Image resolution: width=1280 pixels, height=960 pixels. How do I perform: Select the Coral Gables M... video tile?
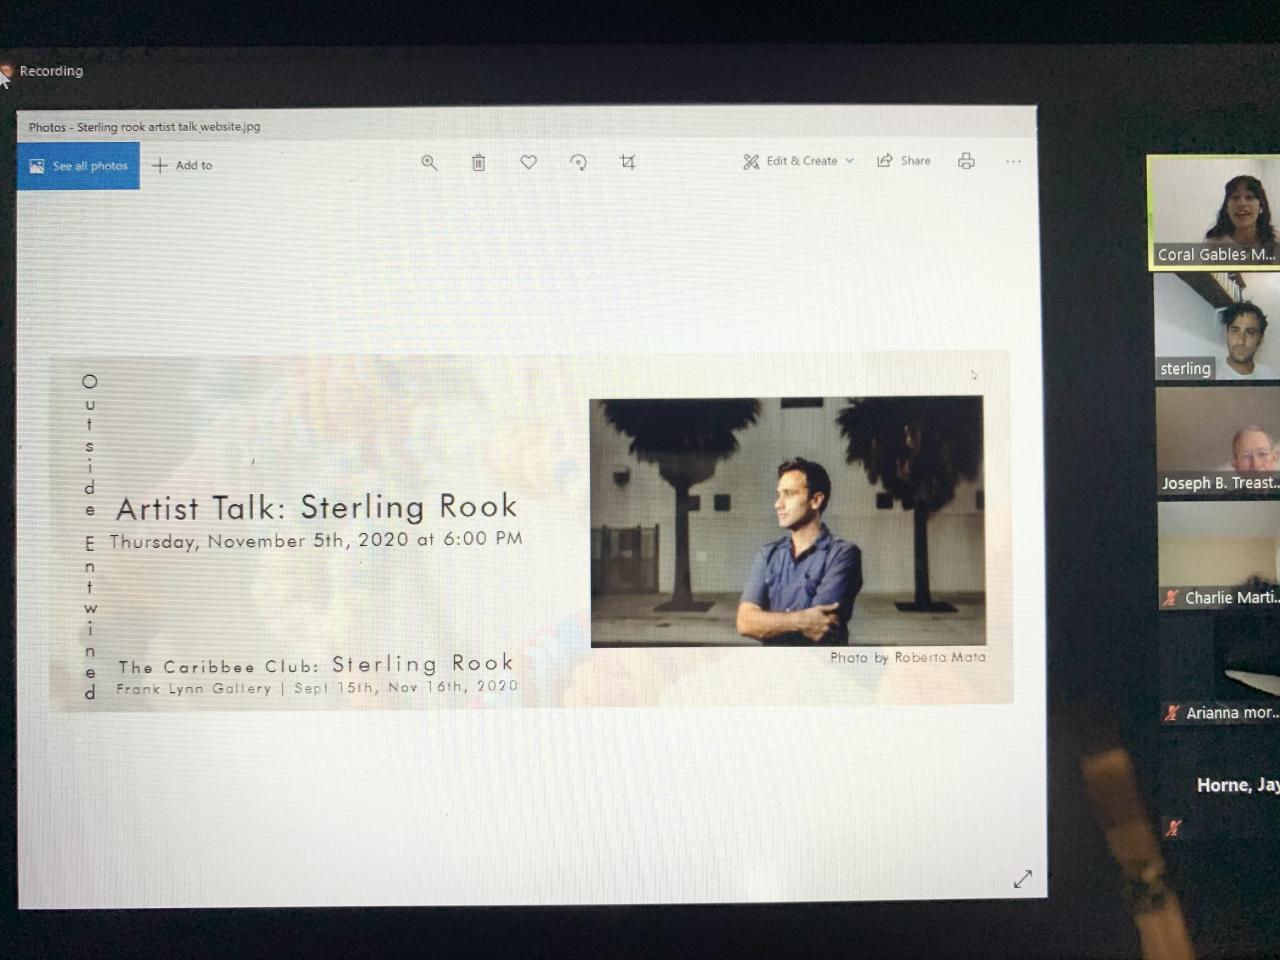(x=1213, y=212)
